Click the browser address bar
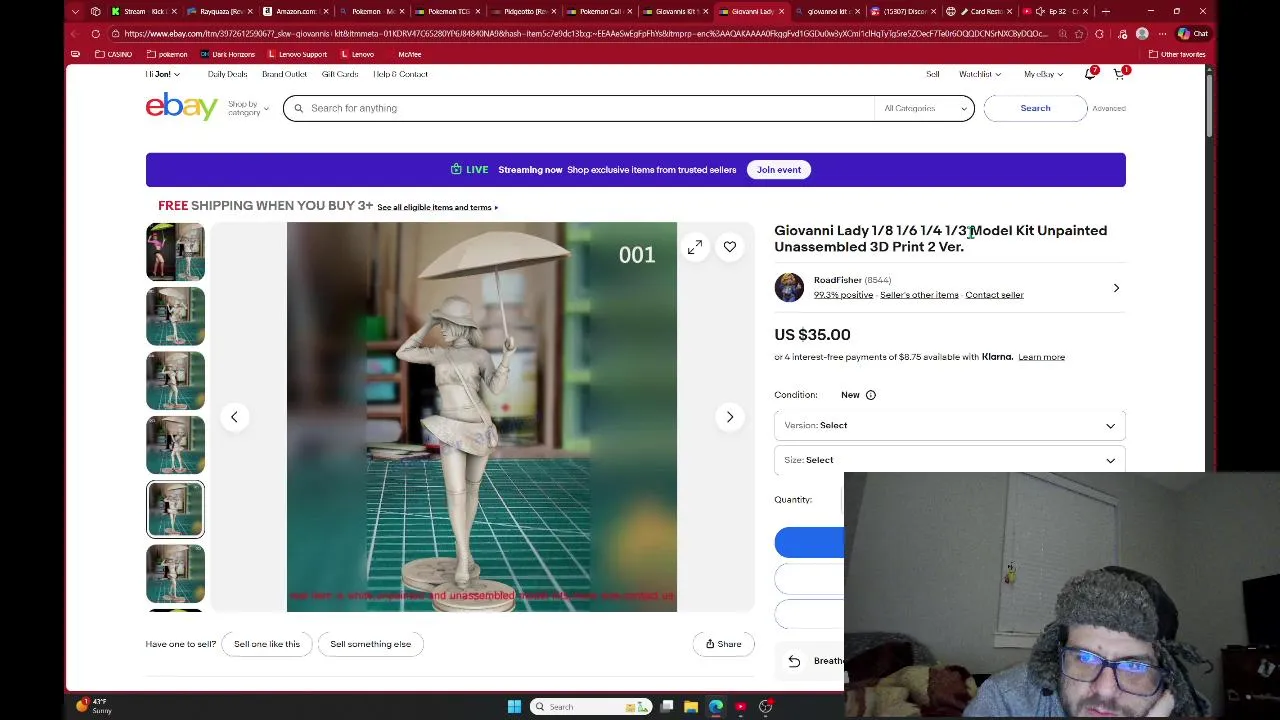 [585, 33]
